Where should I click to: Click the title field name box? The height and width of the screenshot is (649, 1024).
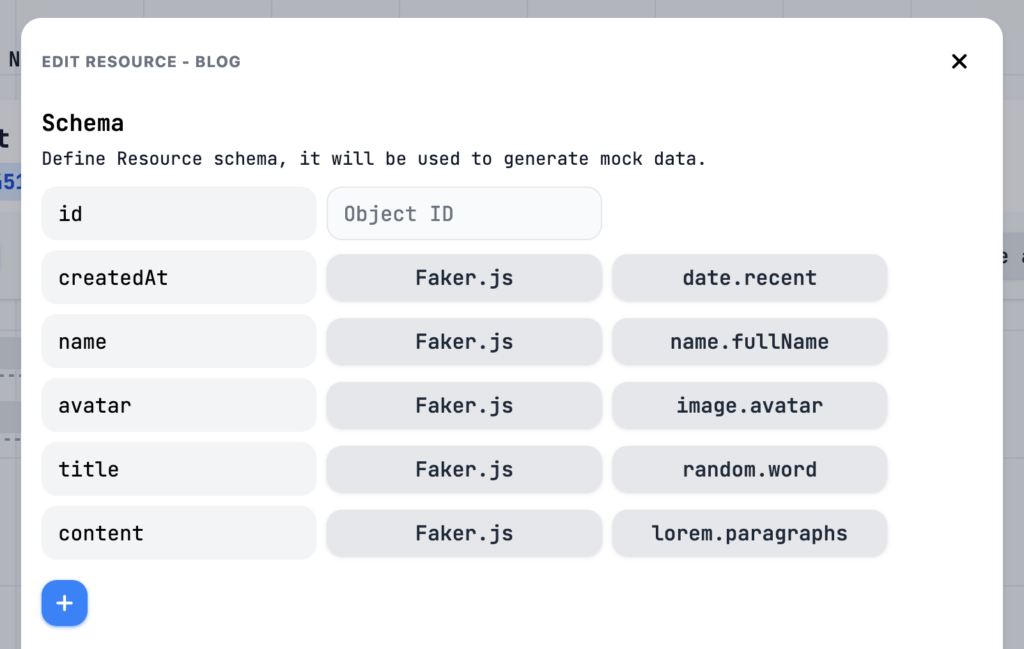click(178, 469)
